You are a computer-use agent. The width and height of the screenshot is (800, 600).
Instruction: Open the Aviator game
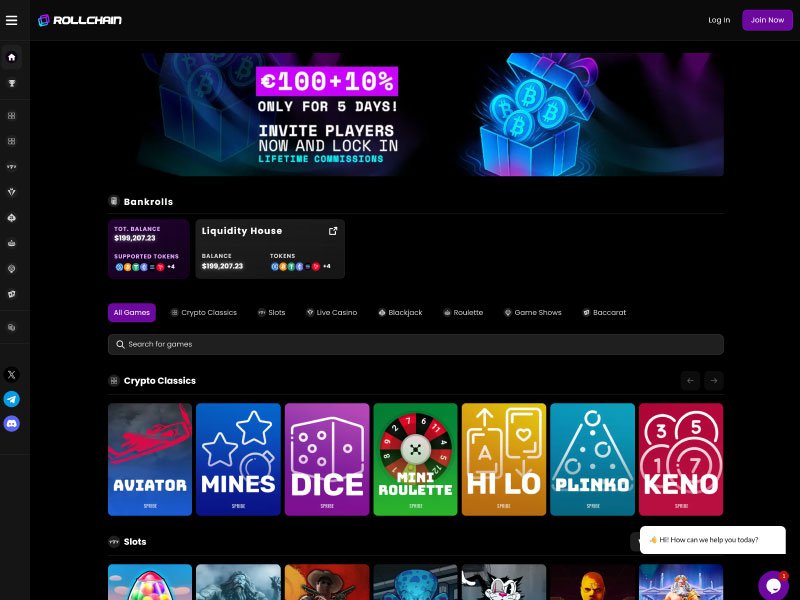tap(150, 459)
